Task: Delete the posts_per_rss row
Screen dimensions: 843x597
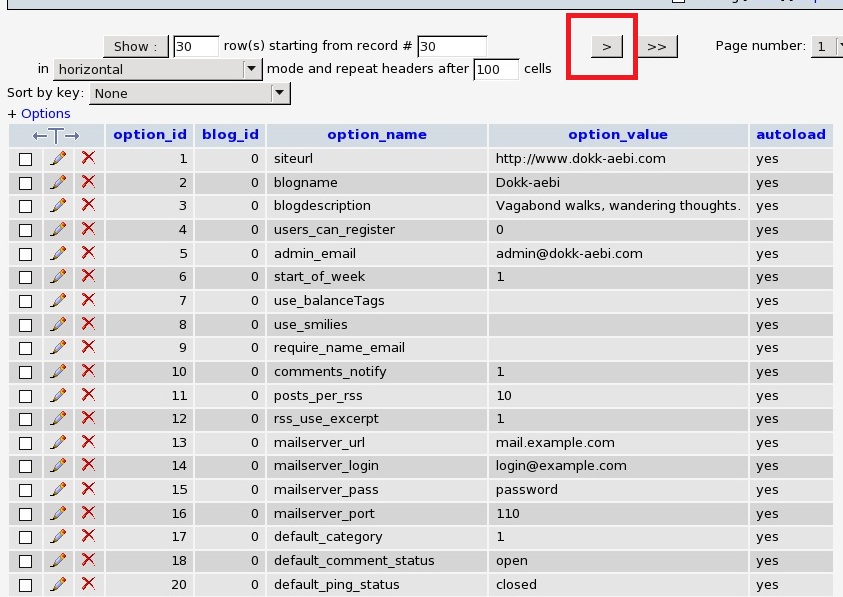Action: pyautogui.click(x=88, y=395)
